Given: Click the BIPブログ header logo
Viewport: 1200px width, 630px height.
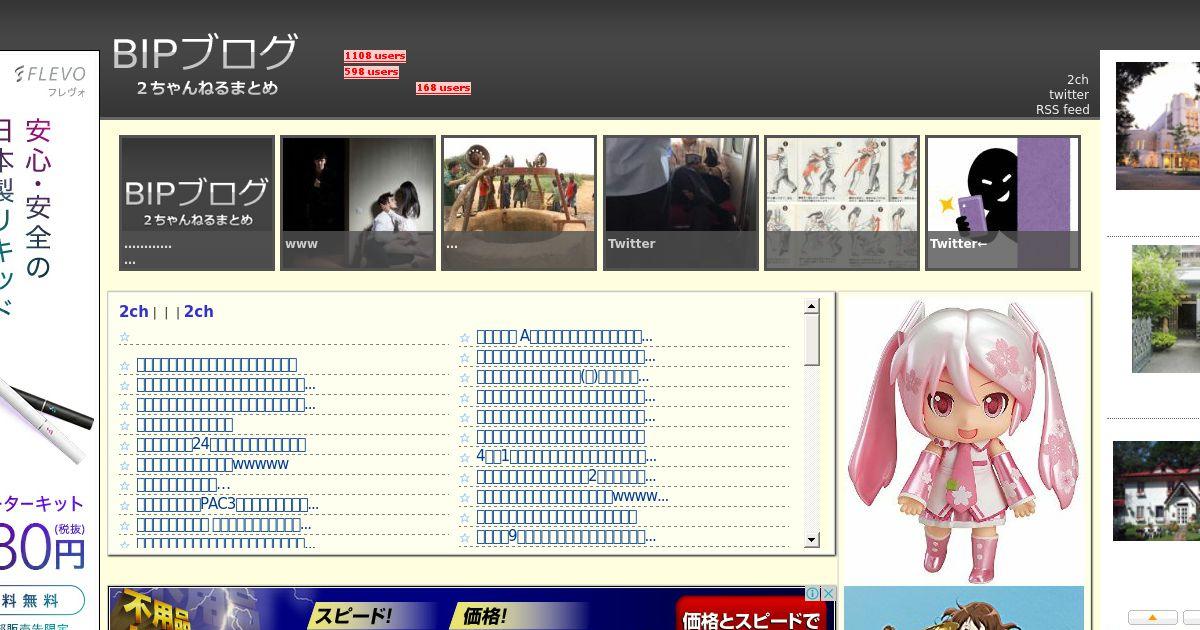Looking at the screenshot, I should 205,65.
